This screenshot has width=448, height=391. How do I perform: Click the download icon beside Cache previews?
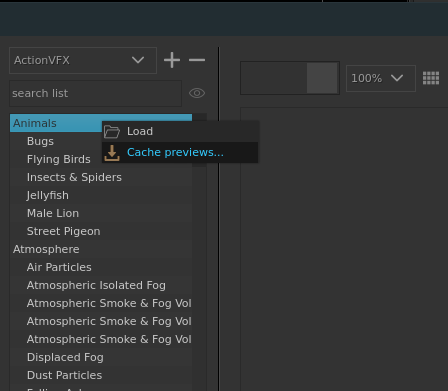[x=112, y=153]
